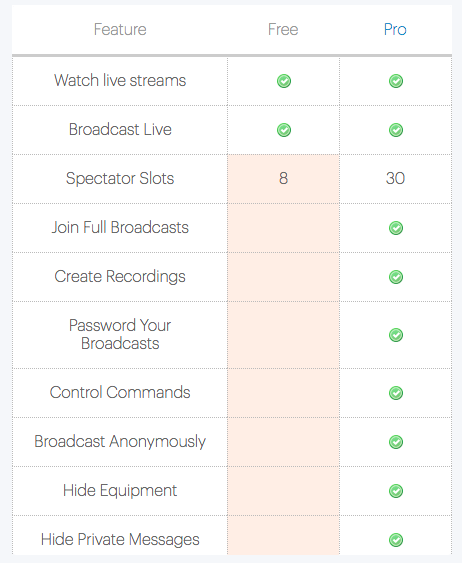Click the Join Full Broadcasts label

(120, 227)
